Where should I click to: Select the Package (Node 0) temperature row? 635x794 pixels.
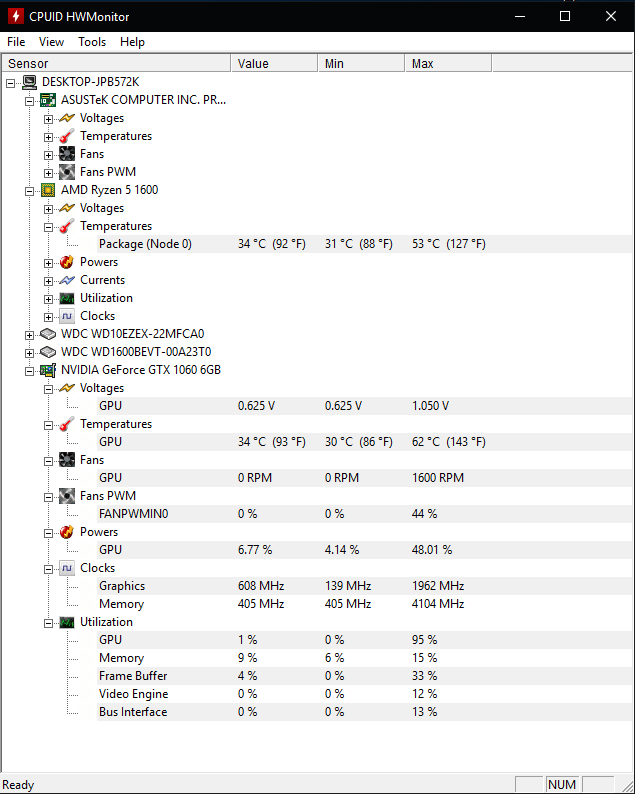(145, 244)
